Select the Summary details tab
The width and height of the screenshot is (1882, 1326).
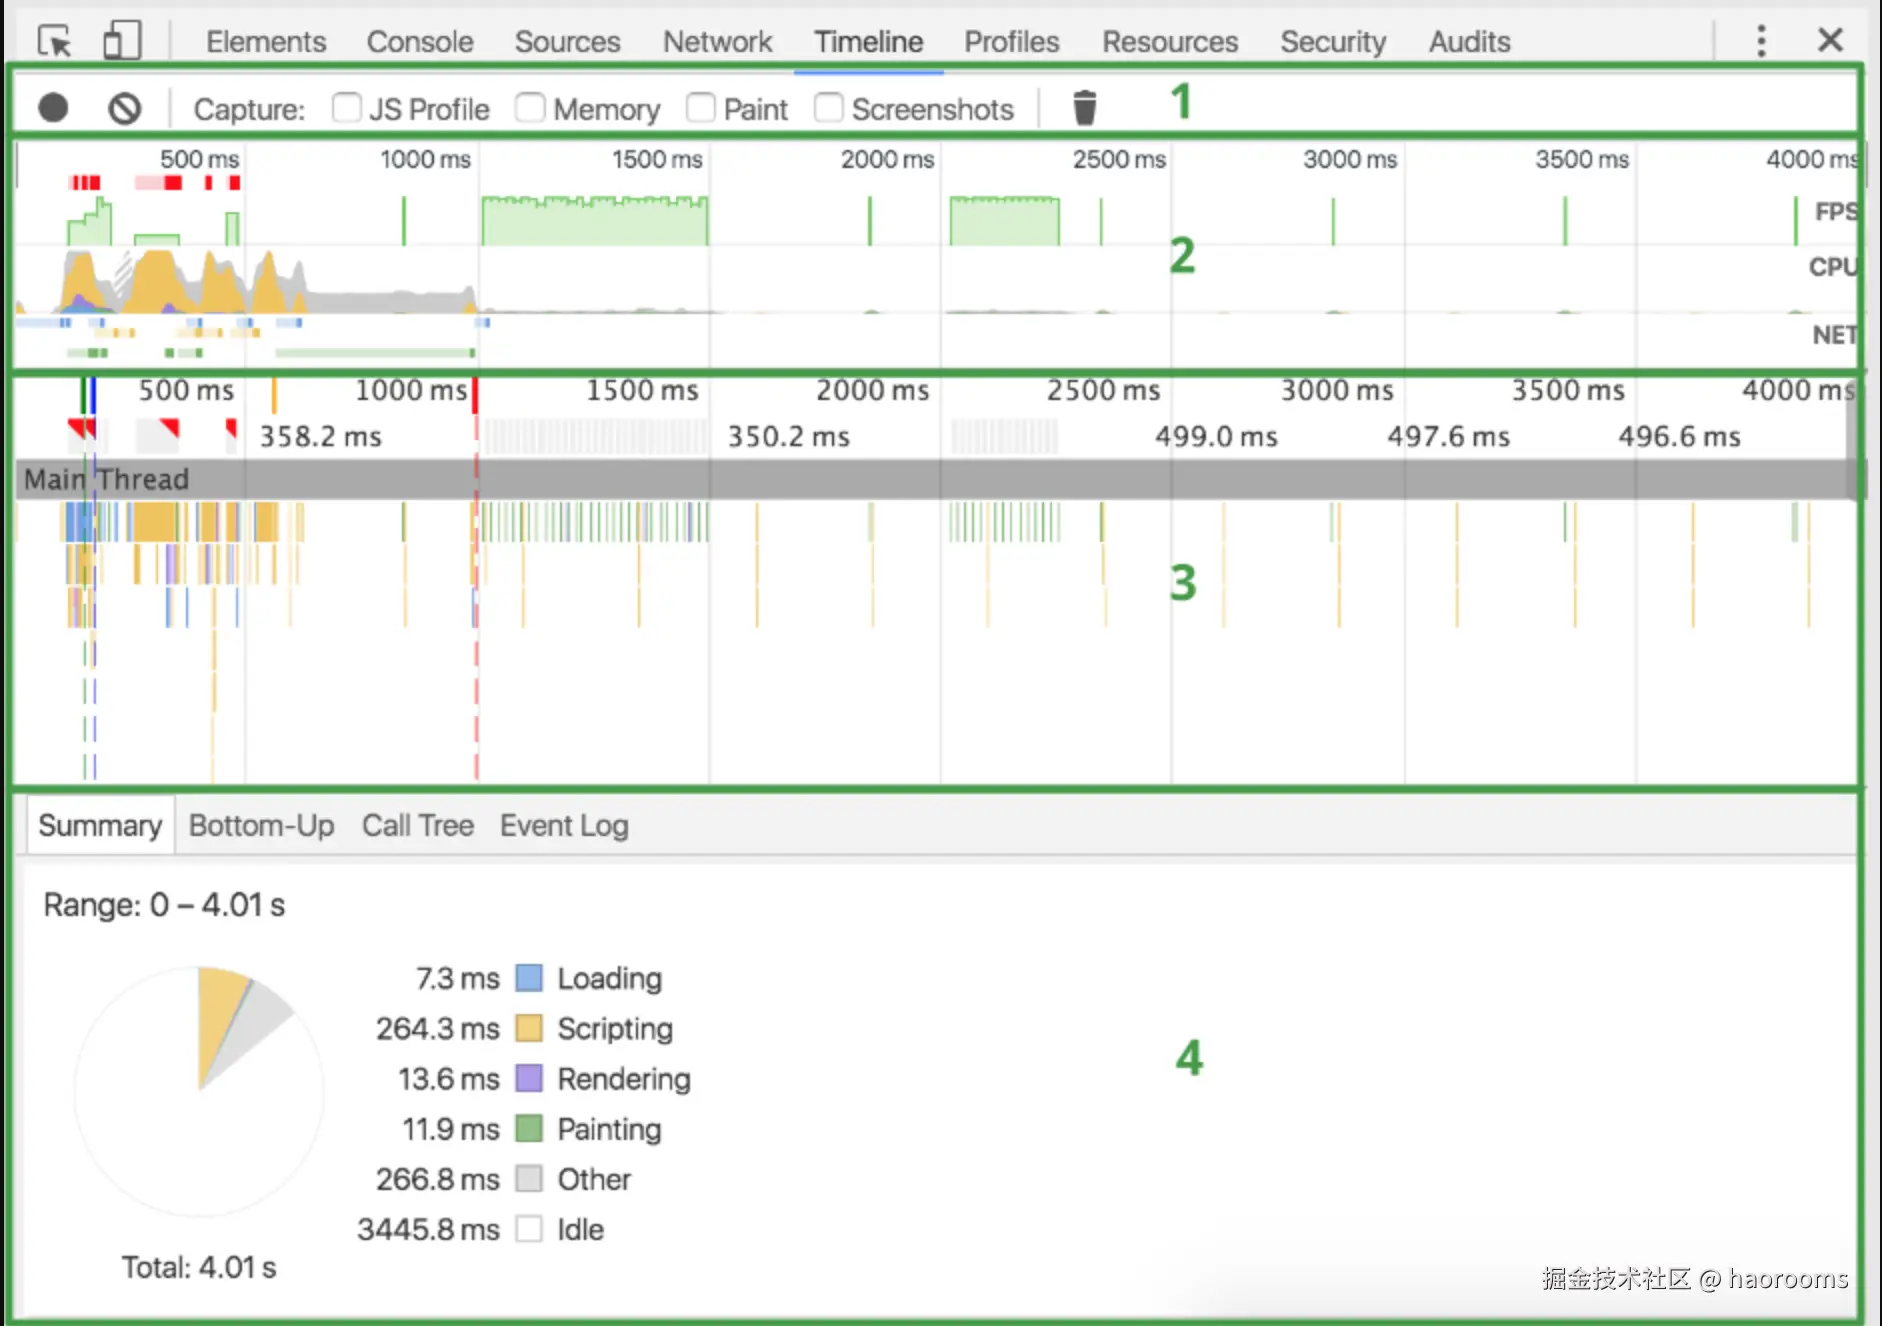(x=100, y=826)
